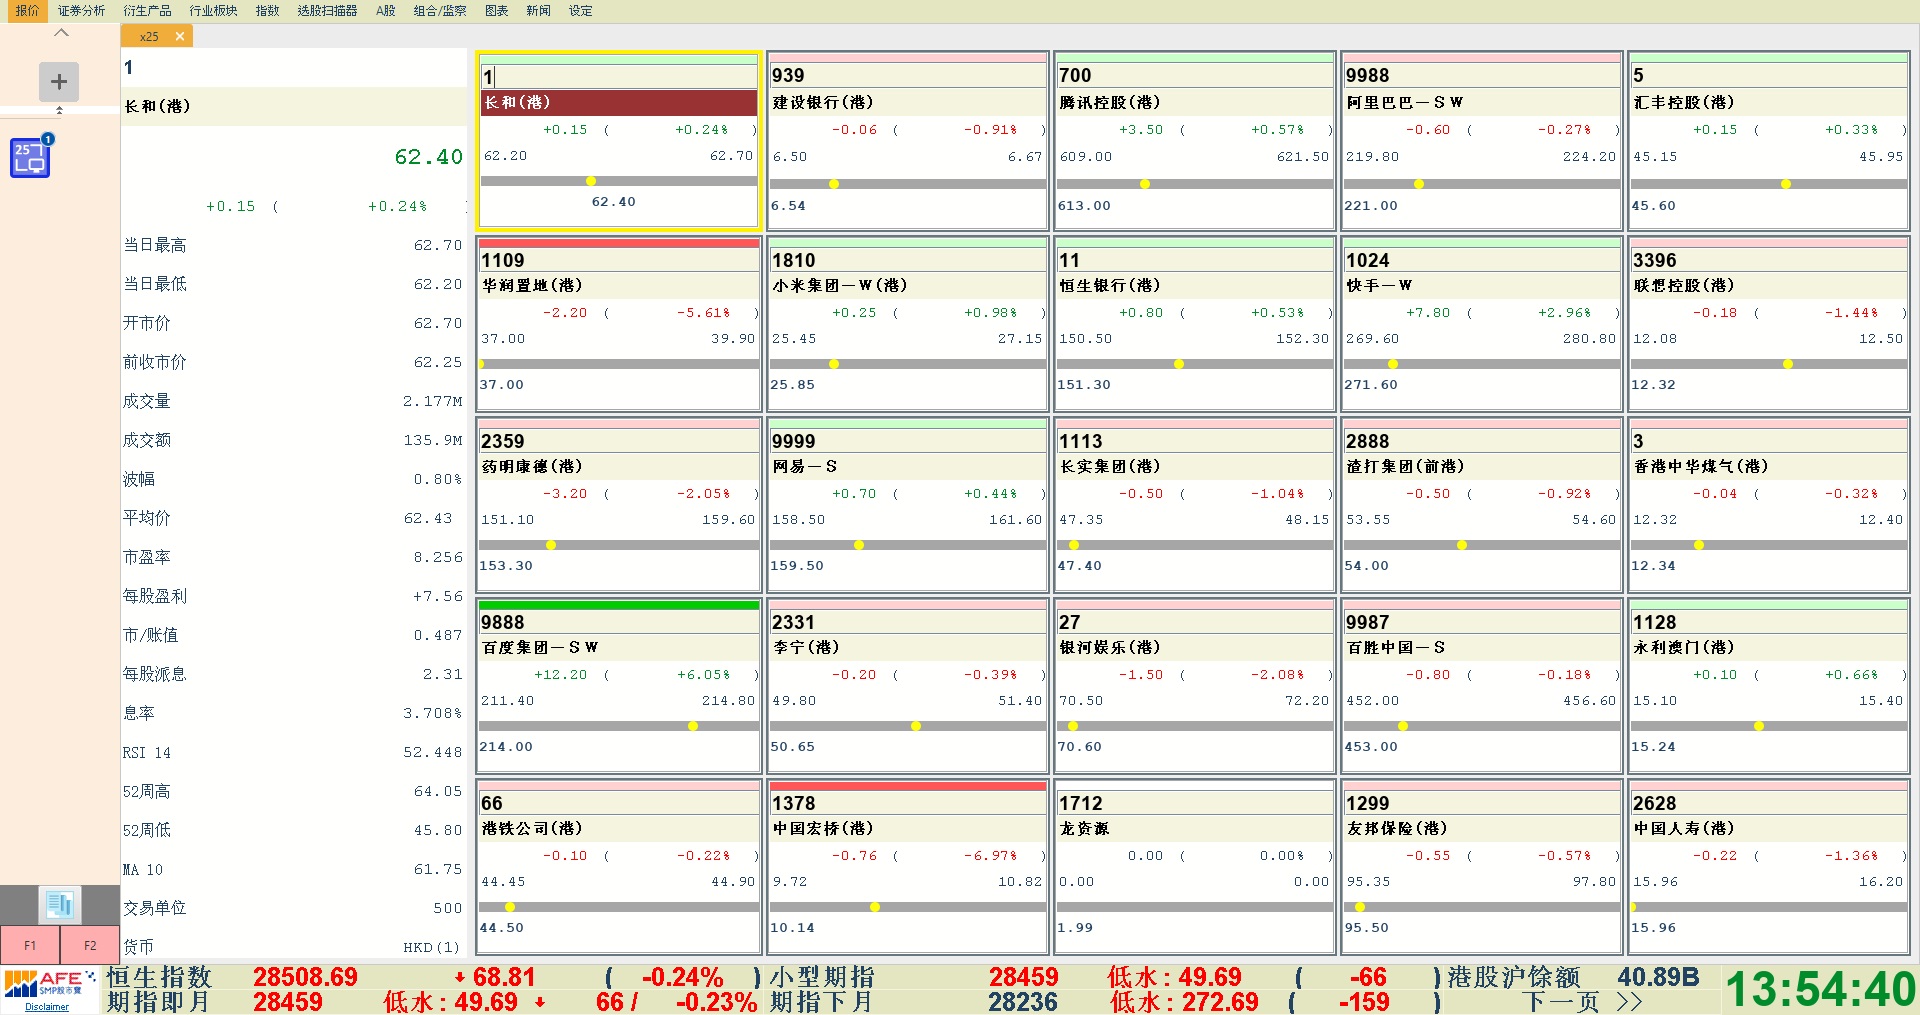Screen dimensions: 1920x1015
Task: Select 龙资源 card name
Action: pos(1084,828)
